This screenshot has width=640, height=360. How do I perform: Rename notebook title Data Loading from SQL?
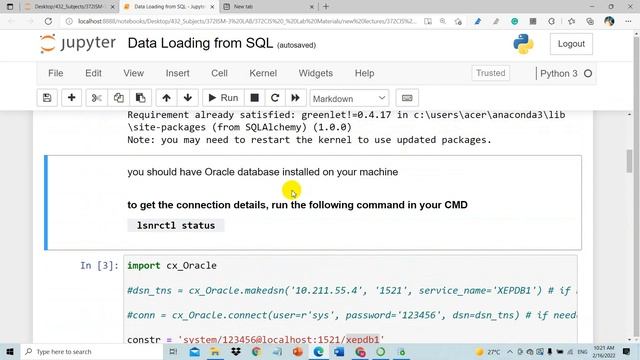coord(200,43)
